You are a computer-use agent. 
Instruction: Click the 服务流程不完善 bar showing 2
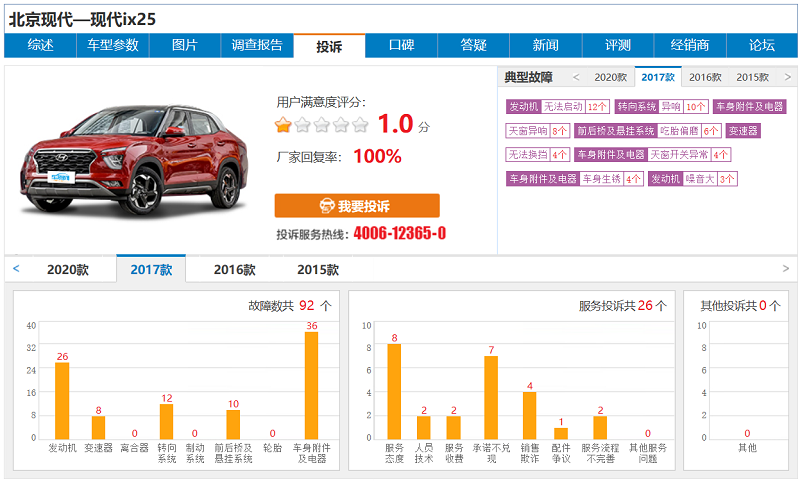coord(601,427)
